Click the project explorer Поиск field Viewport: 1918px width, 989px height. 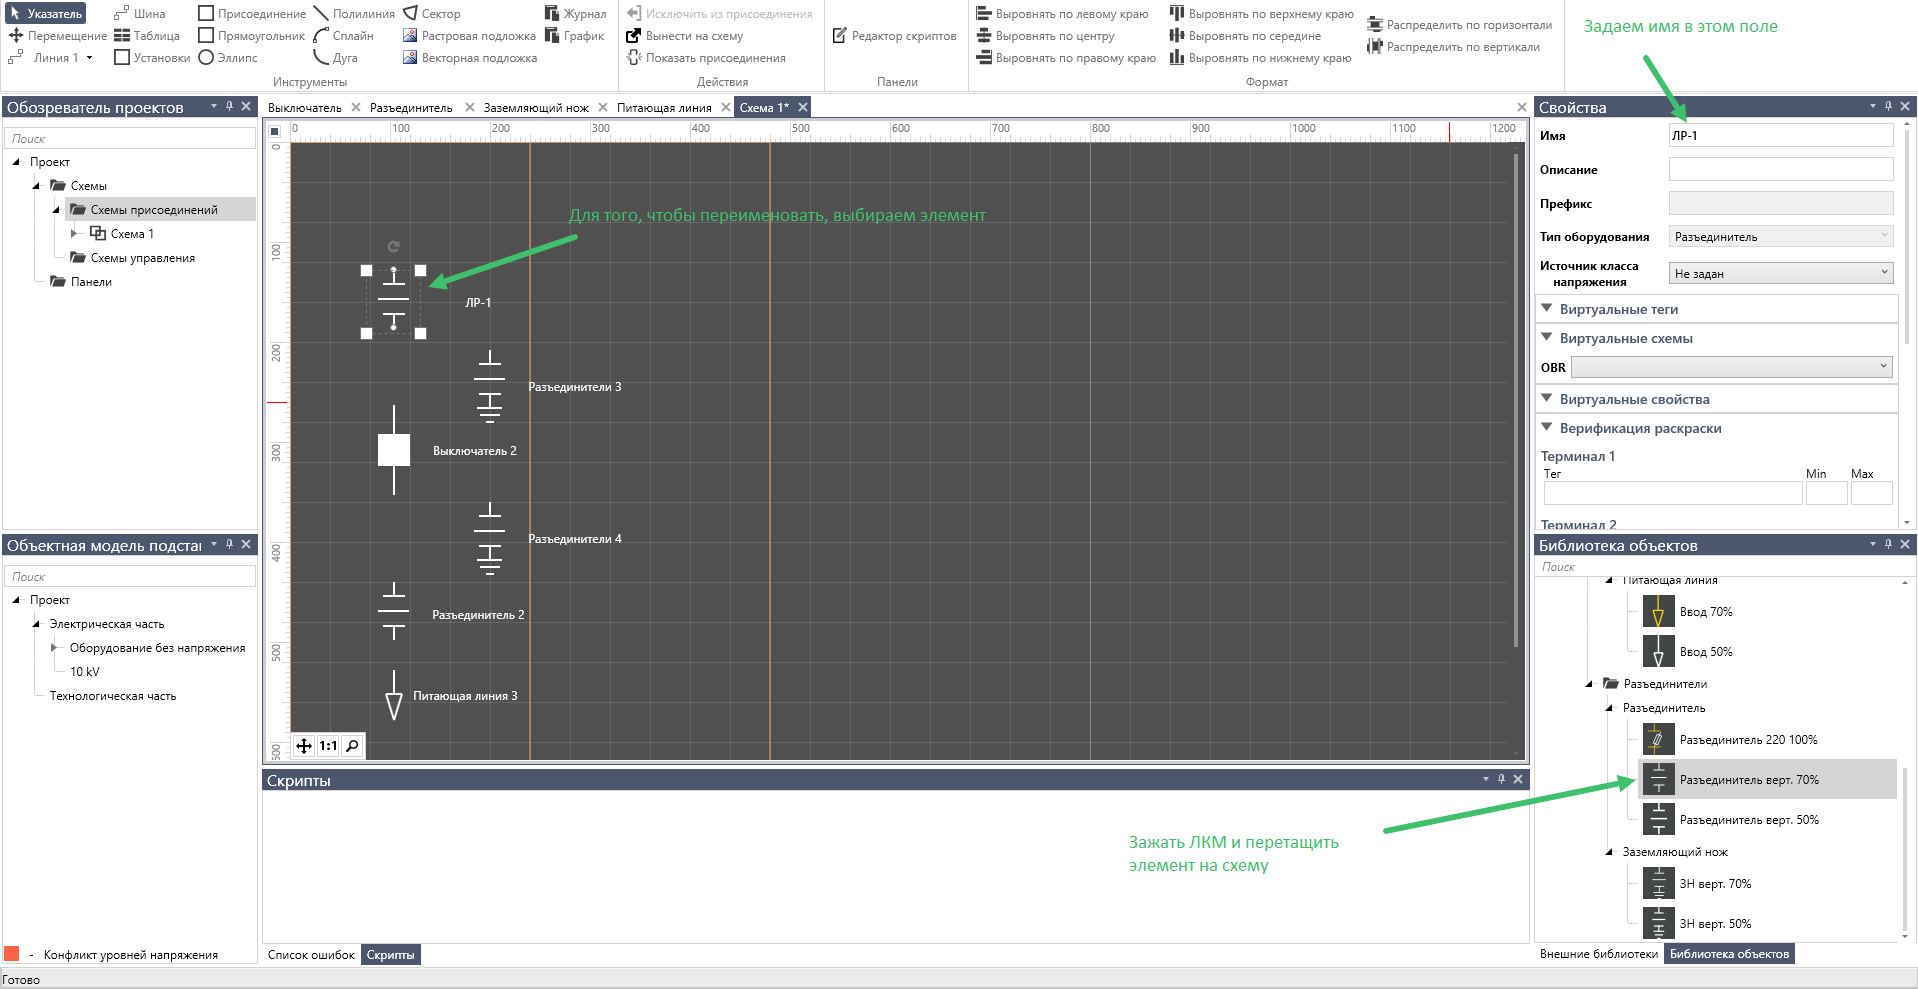pos(130,139)
